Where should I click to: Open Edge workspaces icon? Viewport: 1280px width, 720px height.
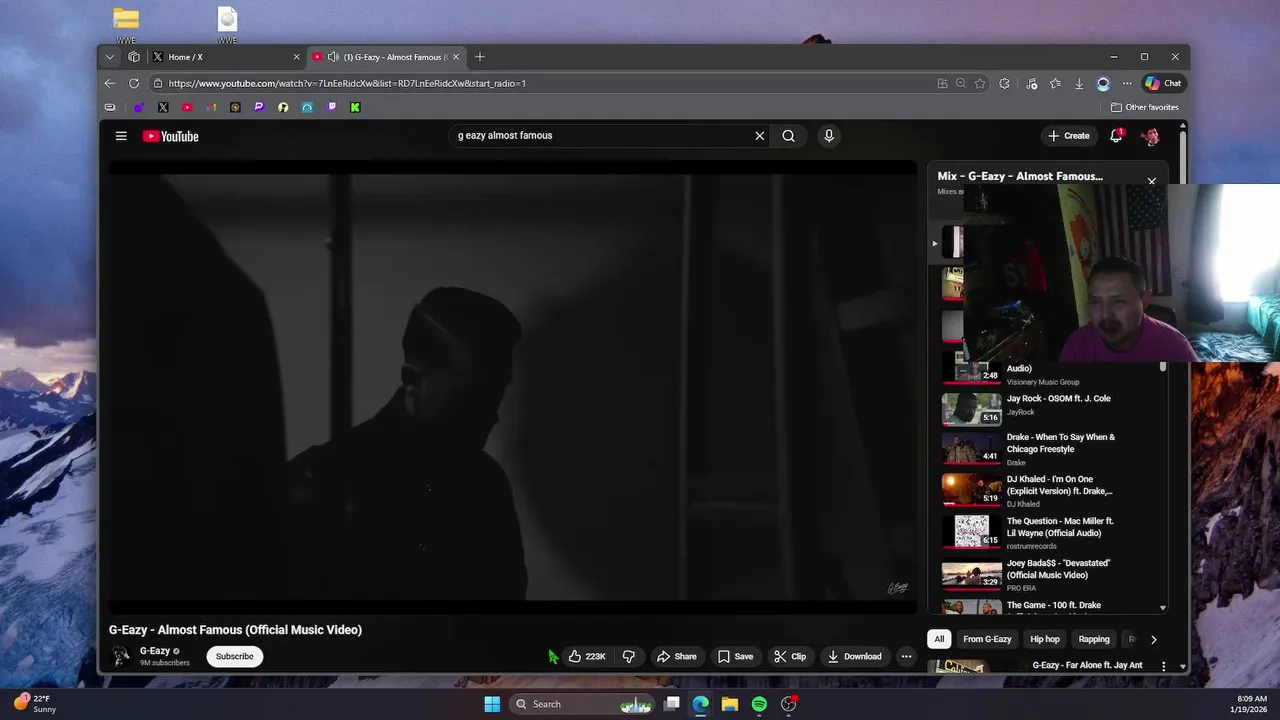[134, 57]
